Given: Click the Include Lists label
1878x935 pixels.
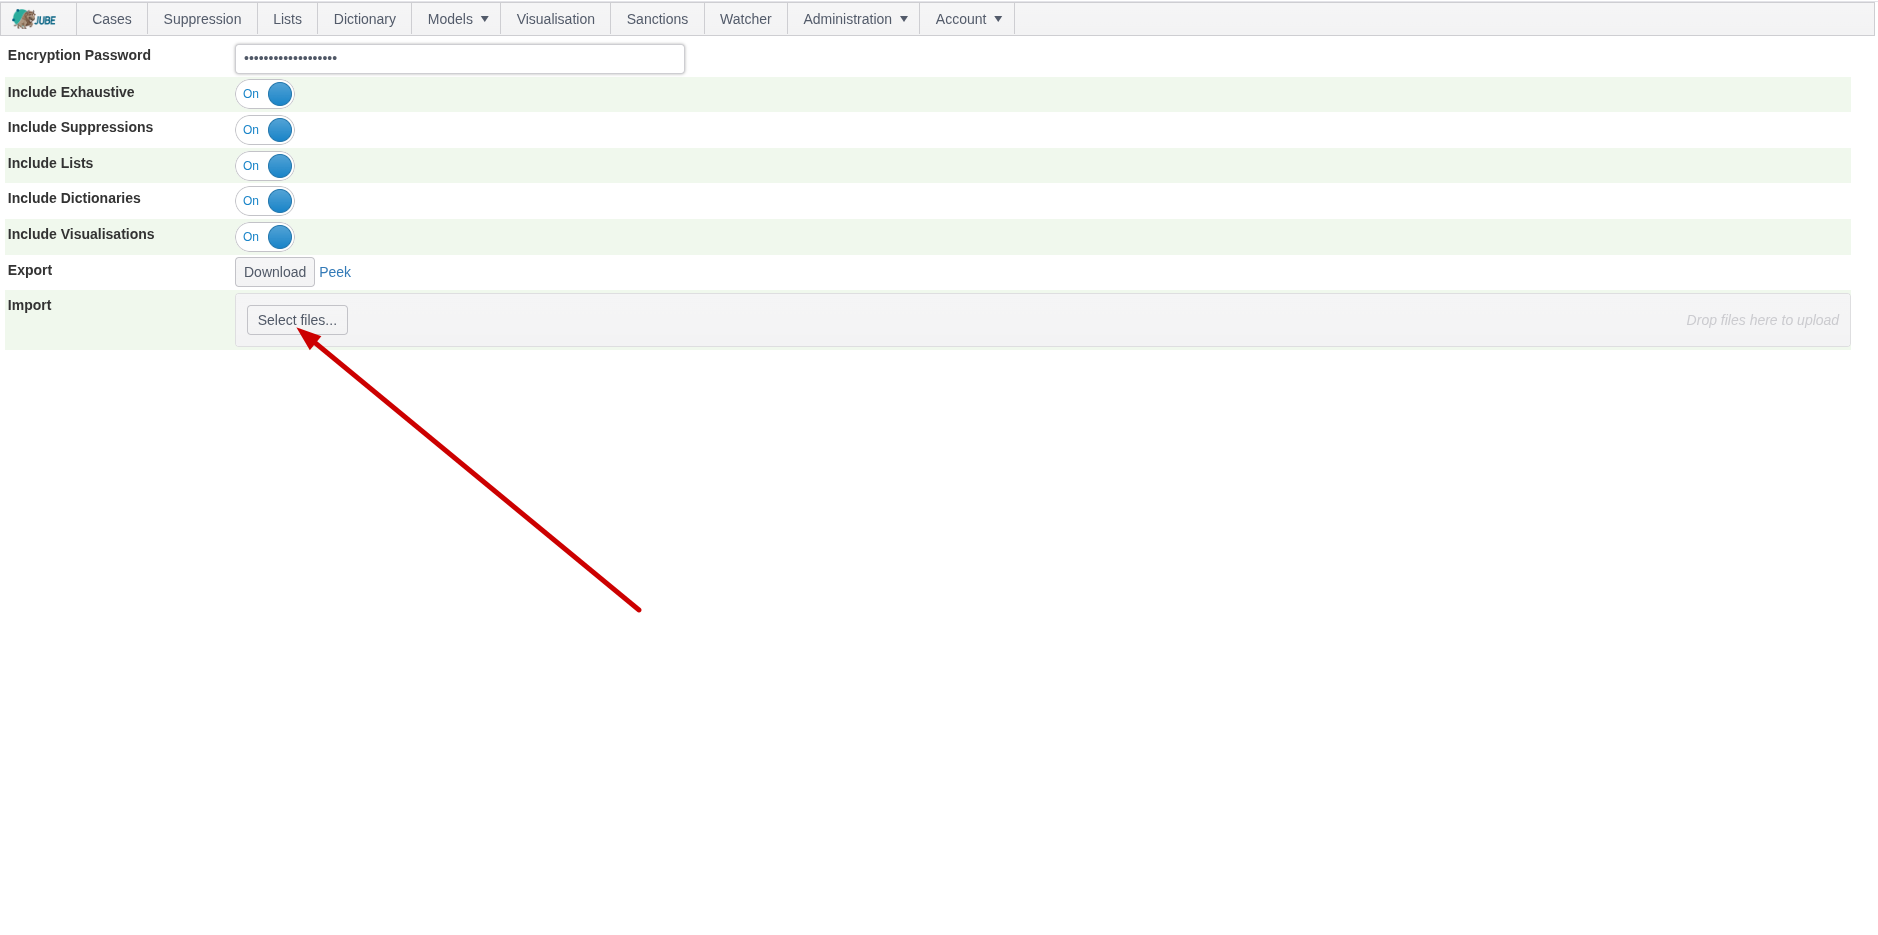Looking at the screenshot, I should point(50,163).
